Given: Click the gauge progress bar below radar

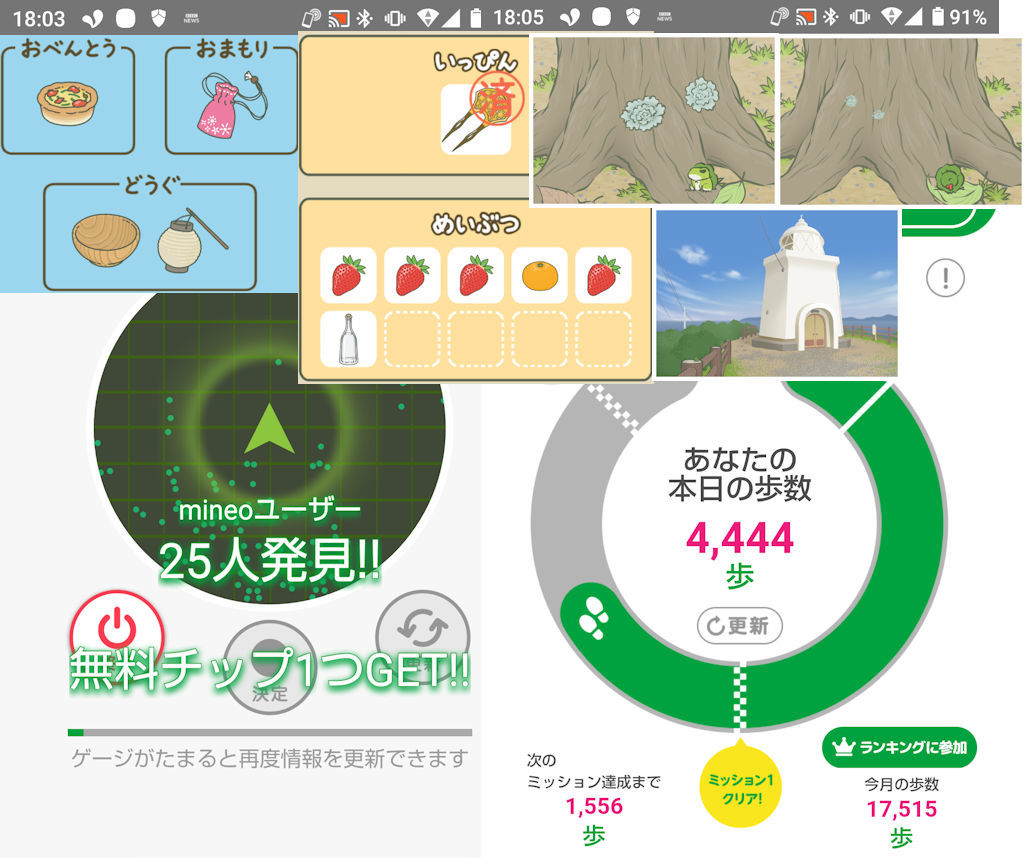Looking at the screenshot, I should (x=269, y=733).
